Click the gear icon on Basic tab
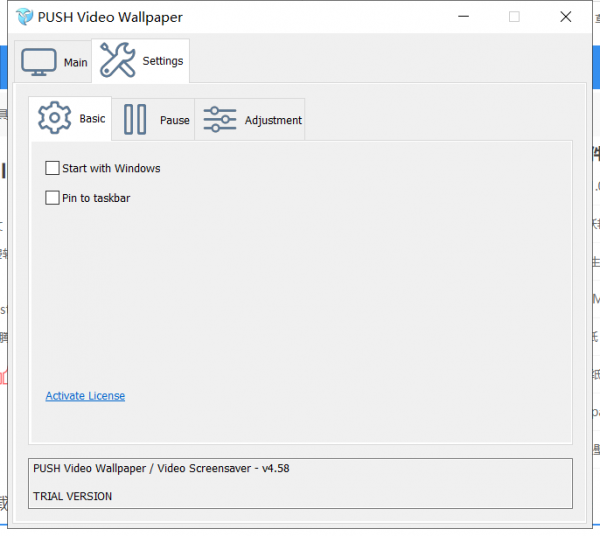Viewport: 600px width, 536px height. pos(54,118)
